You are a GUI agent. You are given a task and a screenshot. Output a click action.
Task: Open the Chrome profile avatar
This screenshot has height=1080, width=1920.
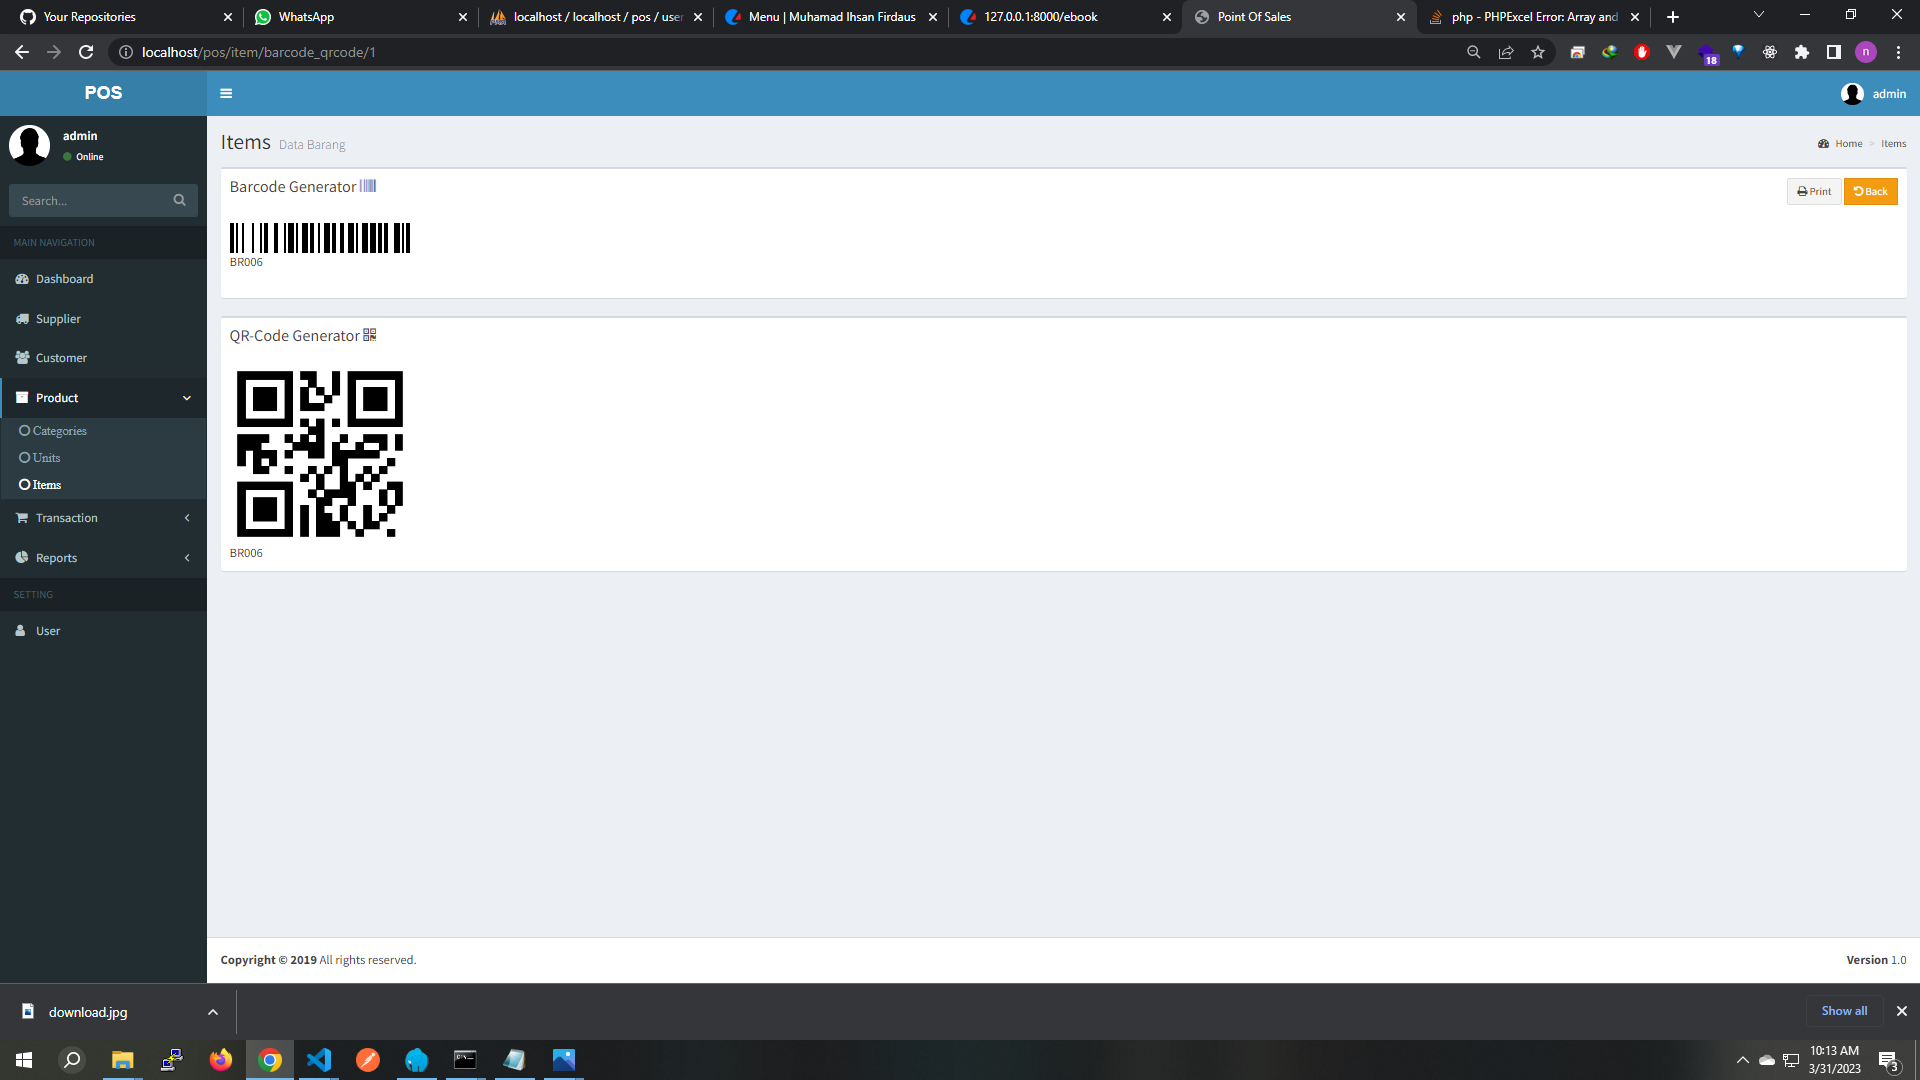(x=1865, y=52)
